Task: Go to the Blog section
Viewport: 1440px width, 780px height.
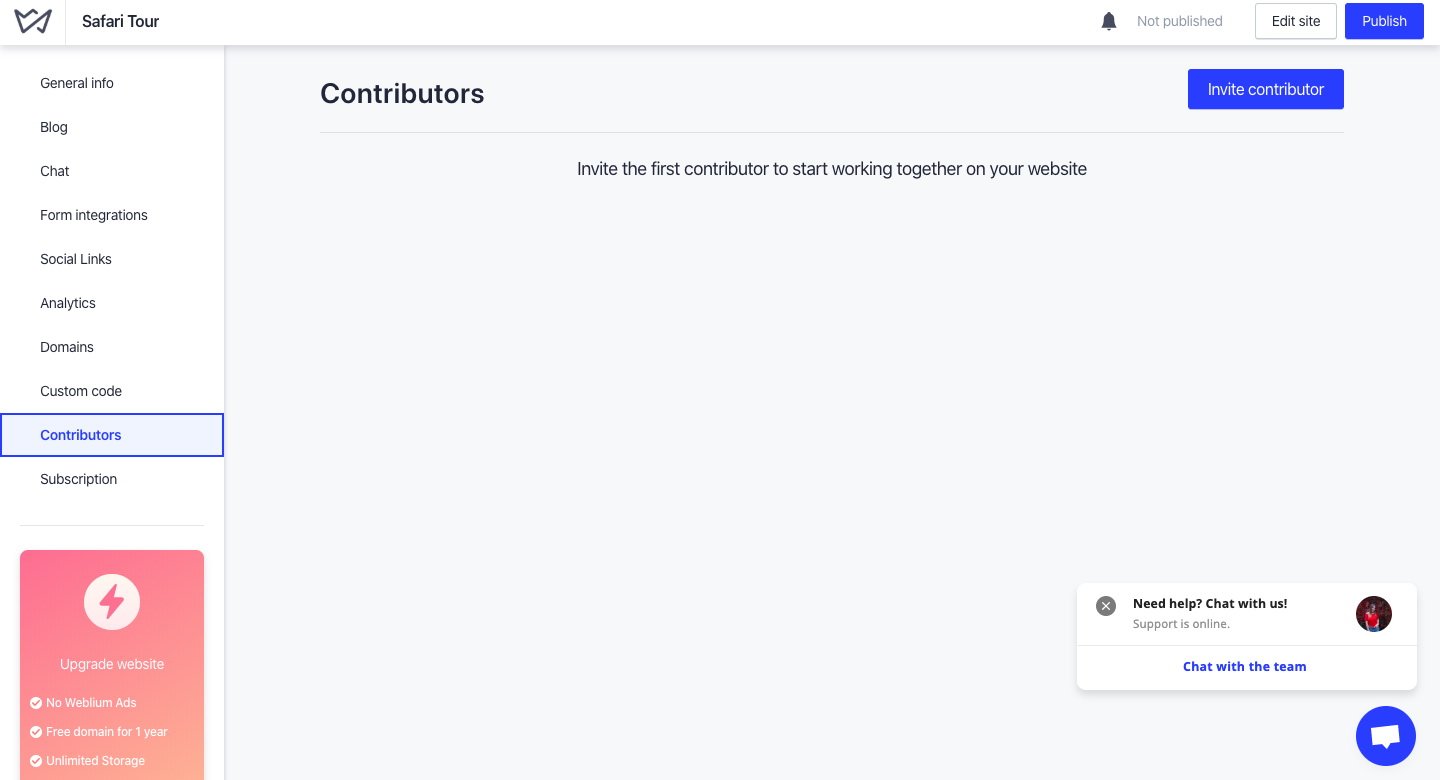Action: click(x=54, y=127)
